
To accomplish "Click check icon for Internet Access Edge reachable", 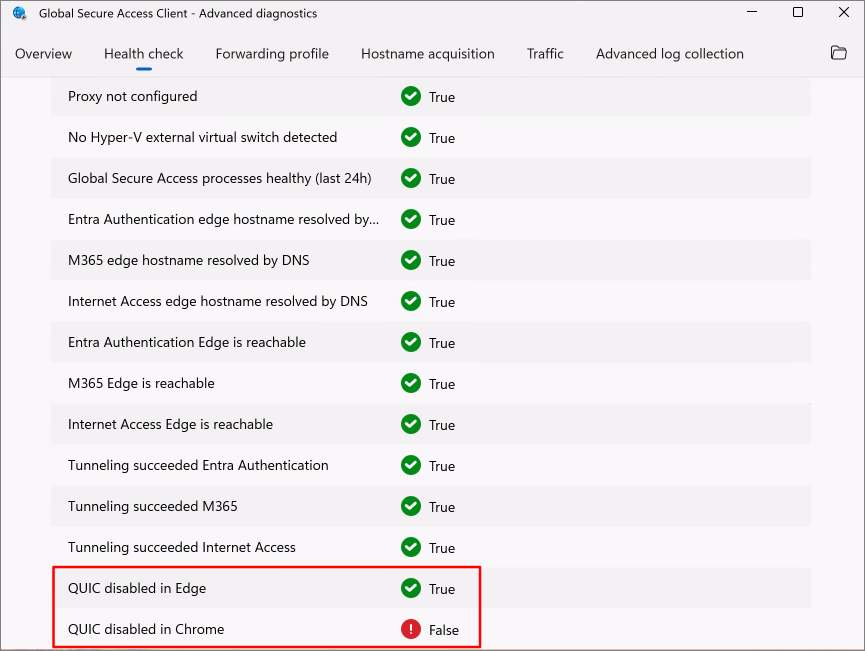I will pyautogui.click(x=410, y=424).
